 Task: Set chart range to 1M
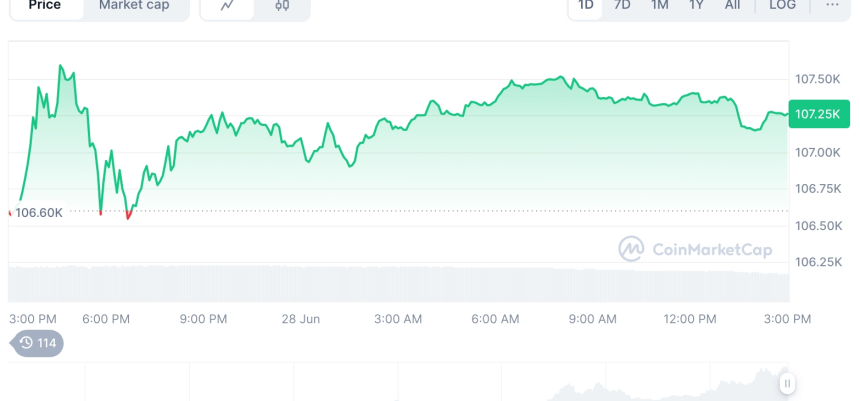pyautogui.click(x=659, y=5)
